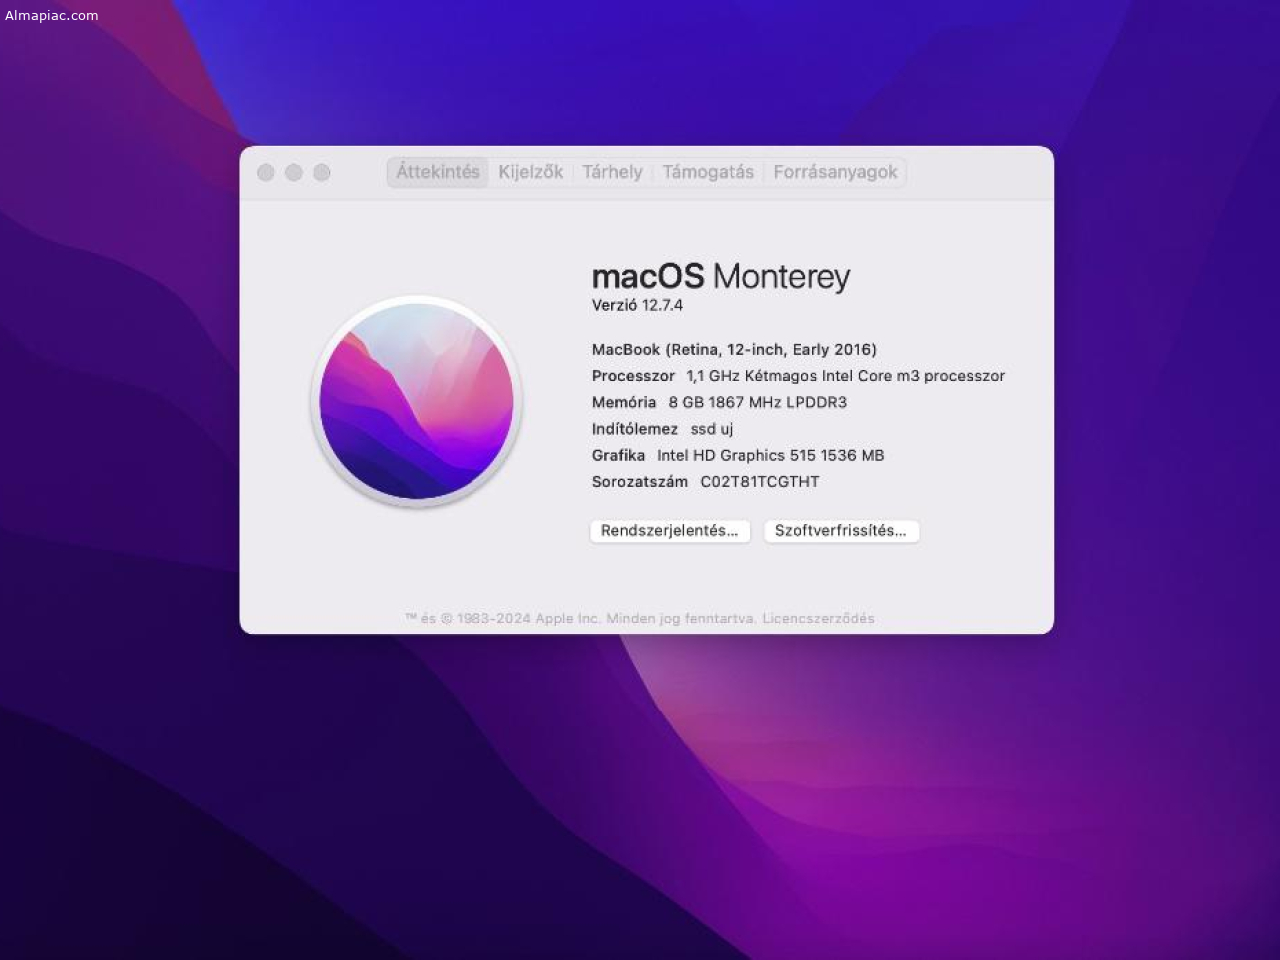Click the MacBook (Retina, 12-inch, Early 2016) text

pyautogui.click(x=734, y=349)
